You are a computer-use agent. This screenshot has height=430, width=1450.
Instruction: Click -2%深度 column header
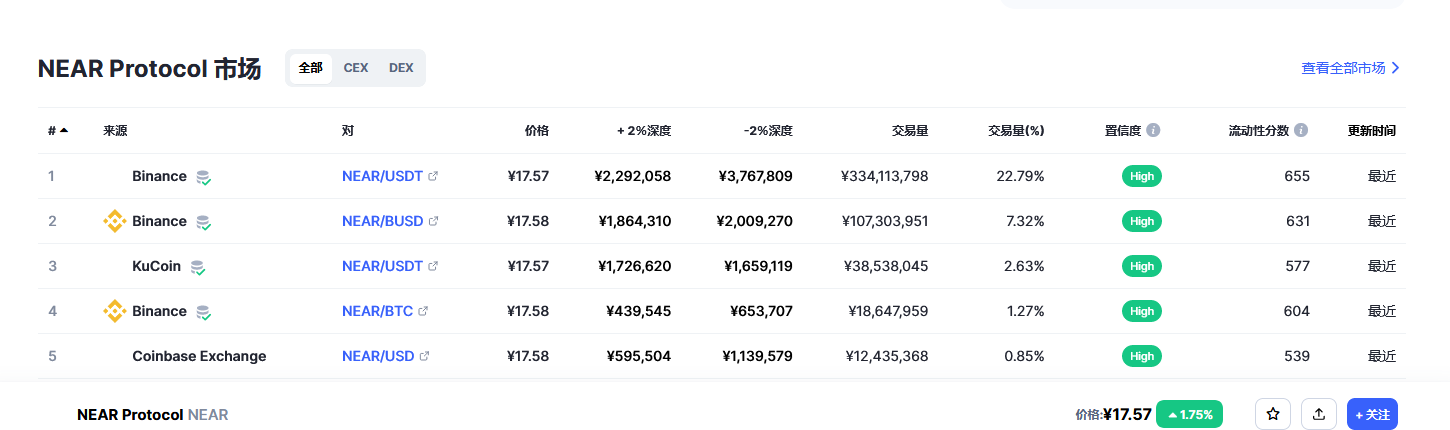coord(768,131)
